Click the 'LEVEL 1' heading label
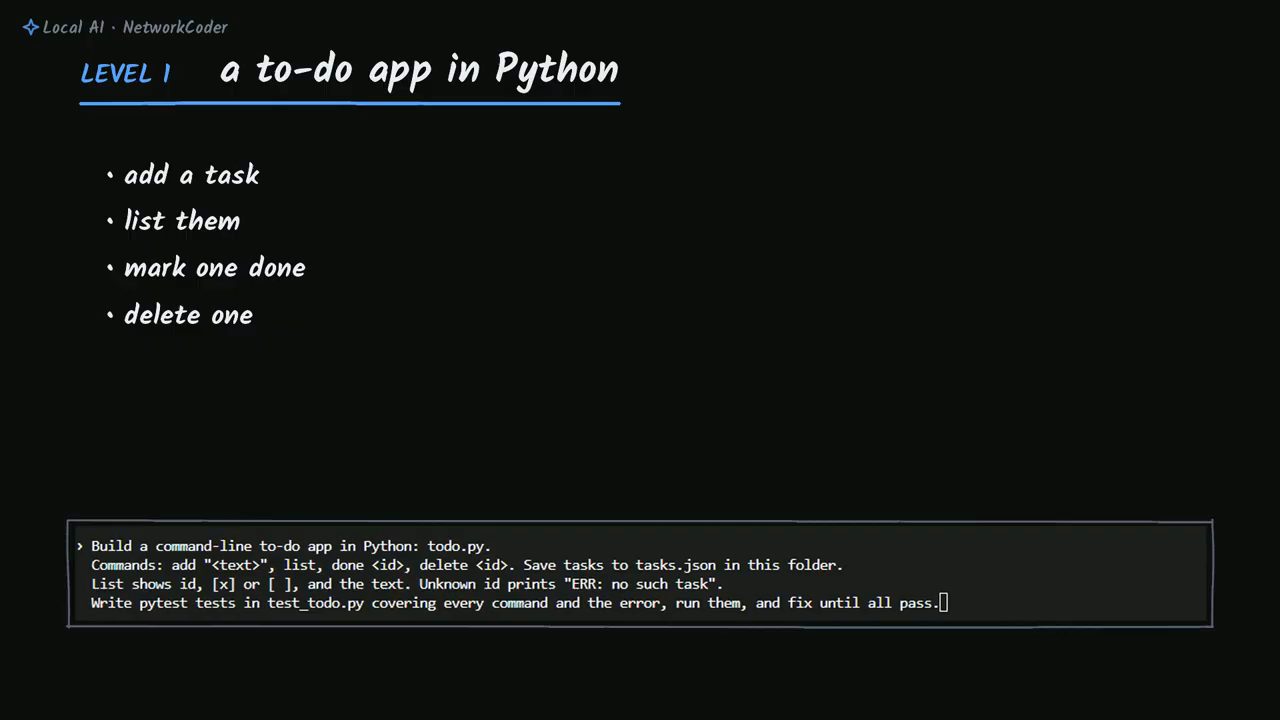Viewport: 1280px width, 720px height. click(x=126, y=74)
